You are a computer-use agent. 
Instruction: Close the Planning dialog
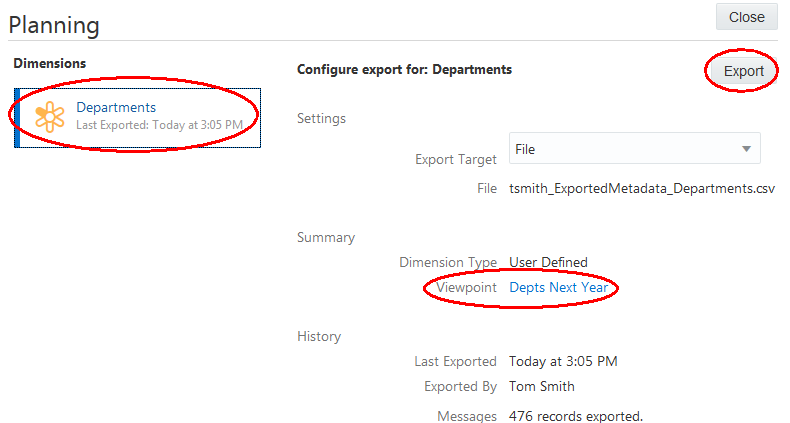pyautogui.click(x=746, y=17)
